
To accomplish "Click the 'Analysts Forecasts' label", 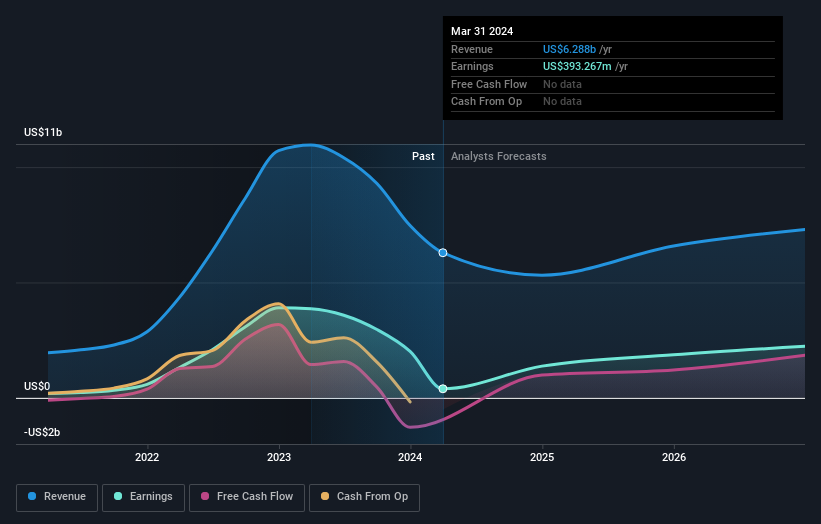I will (x=498, y=157).
